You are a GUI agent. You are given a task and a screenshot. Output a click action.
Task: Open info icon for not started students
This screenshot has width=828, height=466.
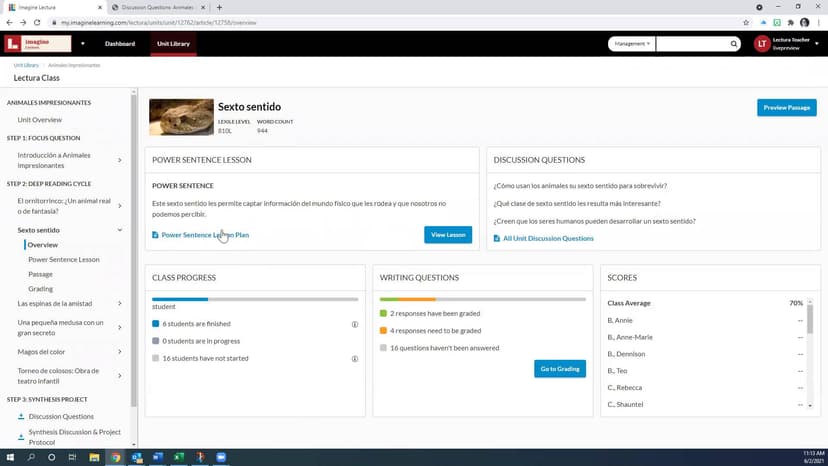tap(355, 358)
